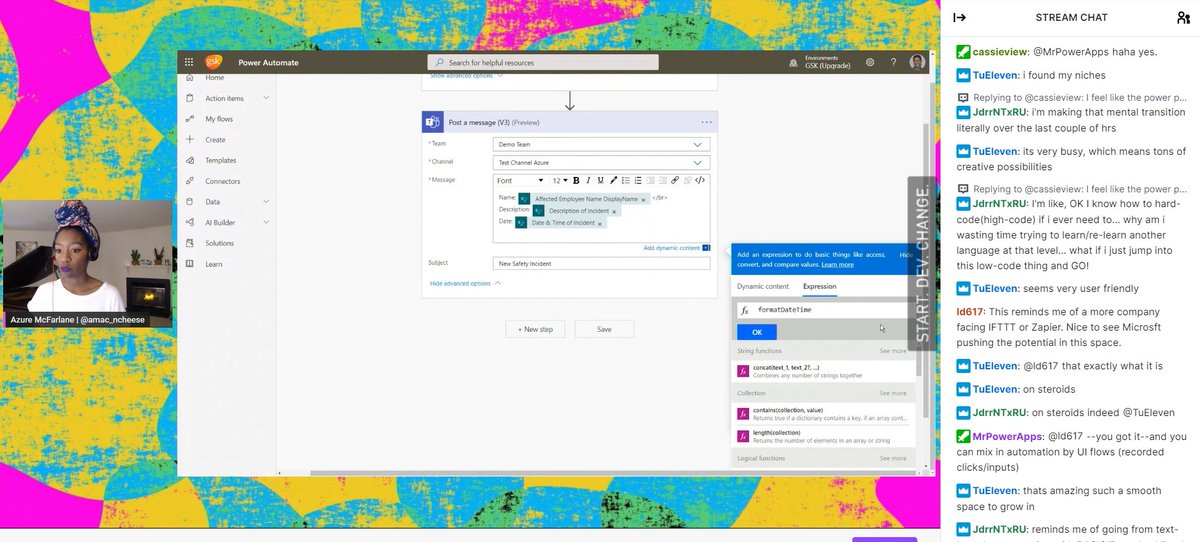Open Learn in sidebar

pos(214,264)
